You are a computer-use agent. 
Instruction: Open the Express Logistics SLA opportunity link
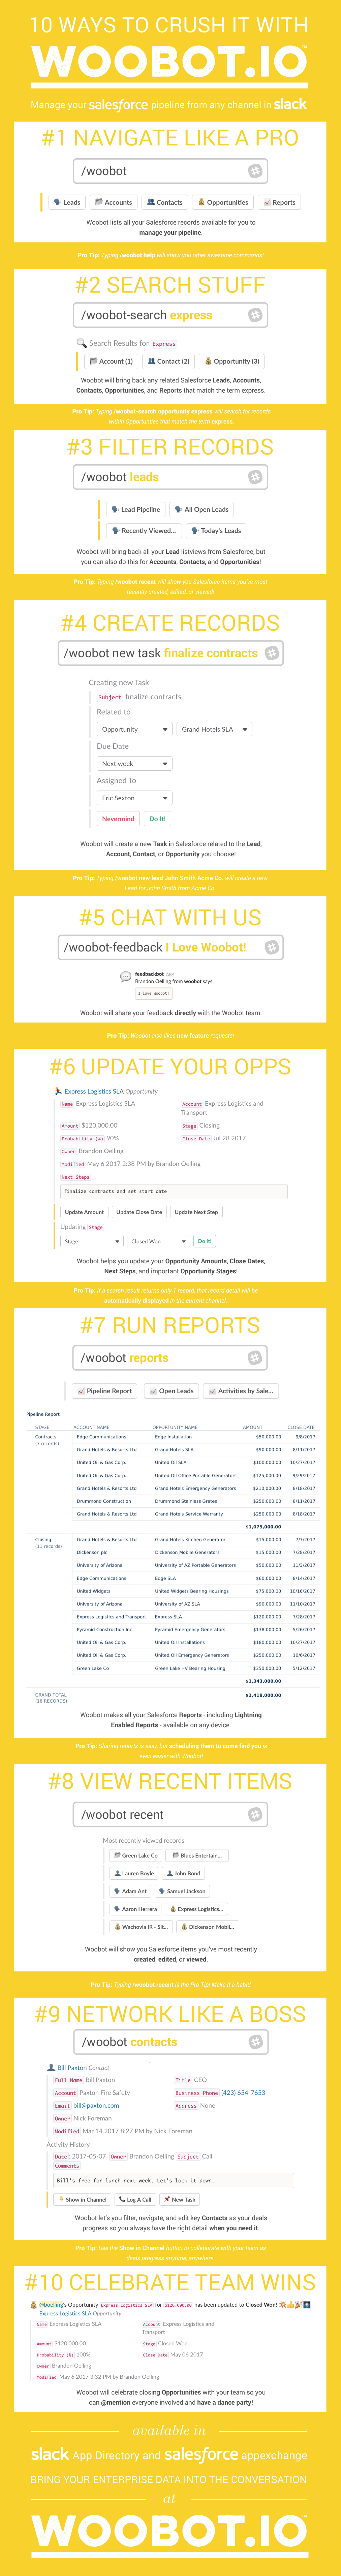click(94, 1091)
